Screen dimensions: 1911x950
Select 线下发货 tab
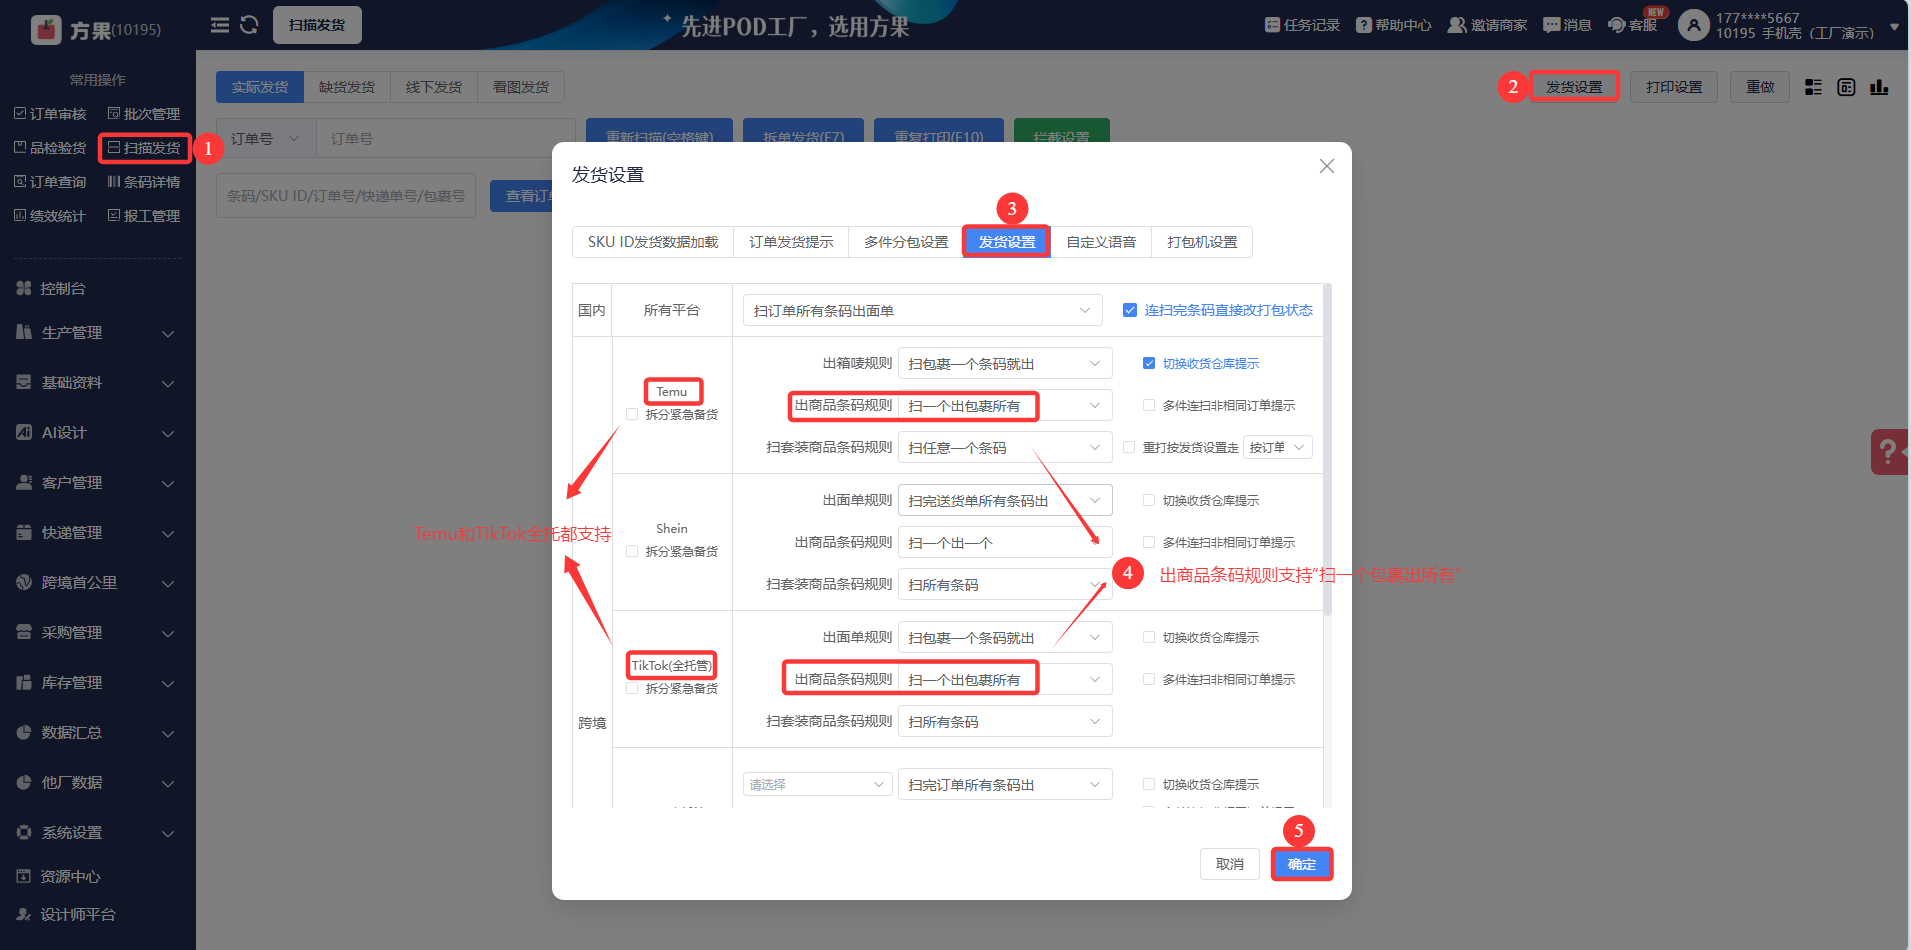(434, 87)
